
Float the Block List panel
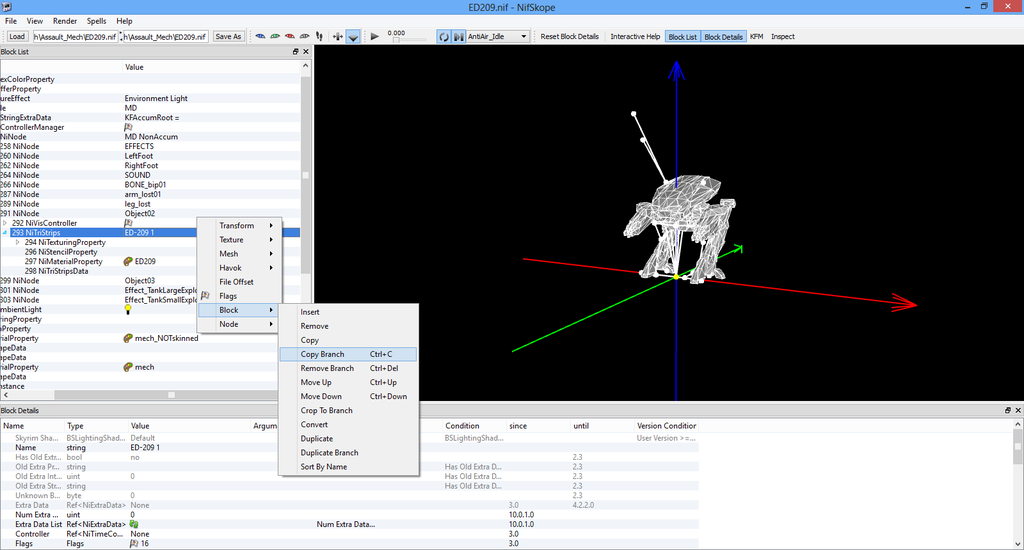[x=295, y=52]
